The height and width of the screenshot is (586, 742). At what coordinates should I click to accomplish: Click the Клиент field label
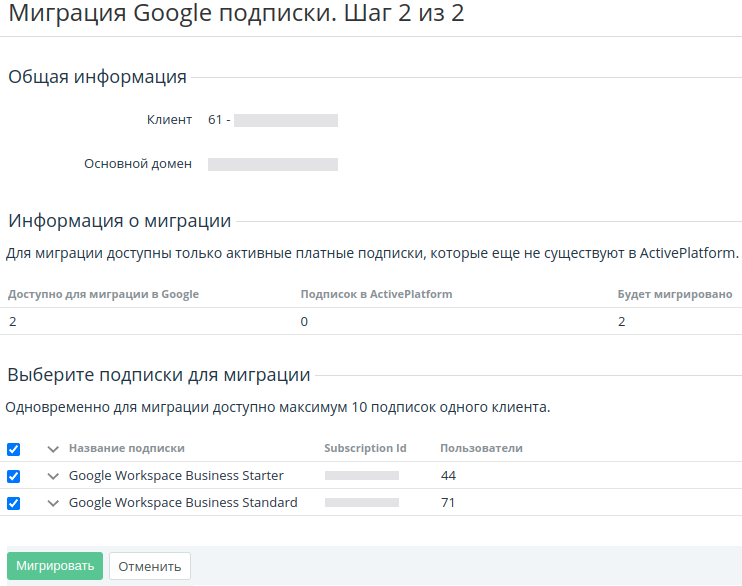(x=169, y=120)
